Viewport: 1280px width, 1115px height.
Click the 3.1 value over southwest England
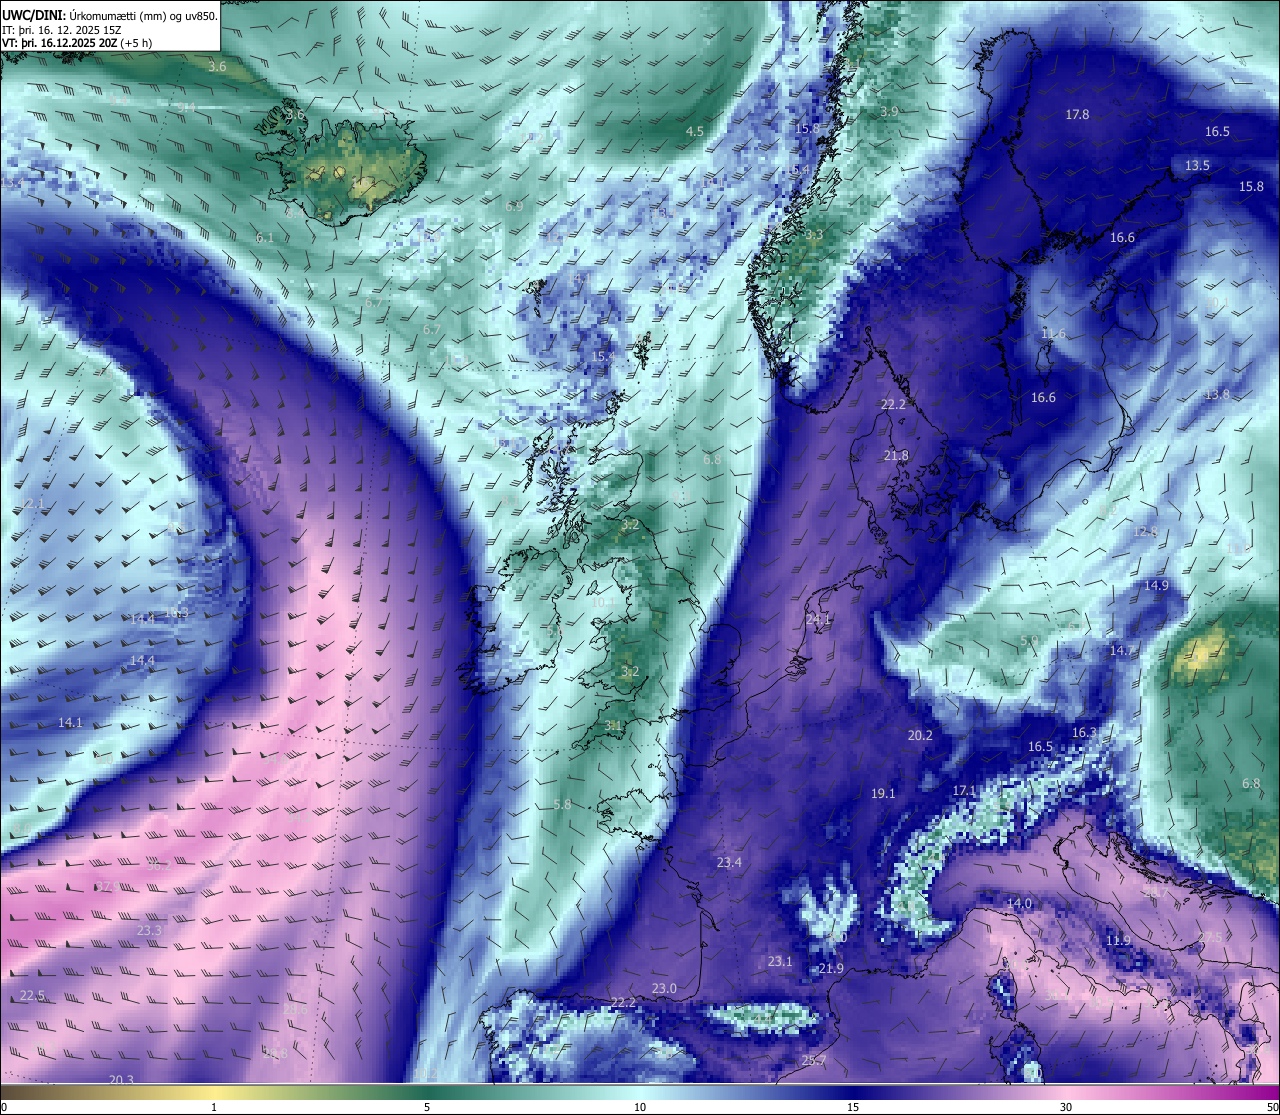(613, 726)
